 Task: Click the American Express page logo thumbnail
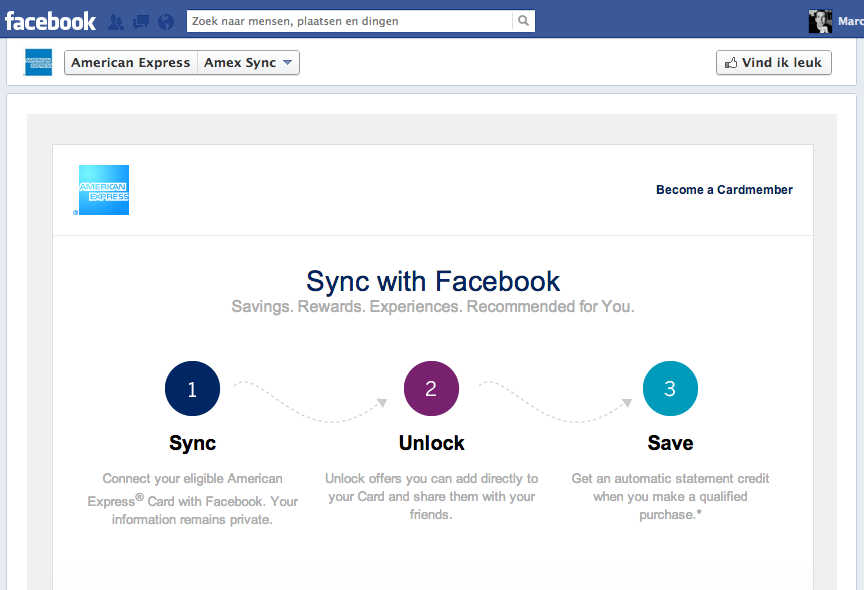click(x=39, y=62)
